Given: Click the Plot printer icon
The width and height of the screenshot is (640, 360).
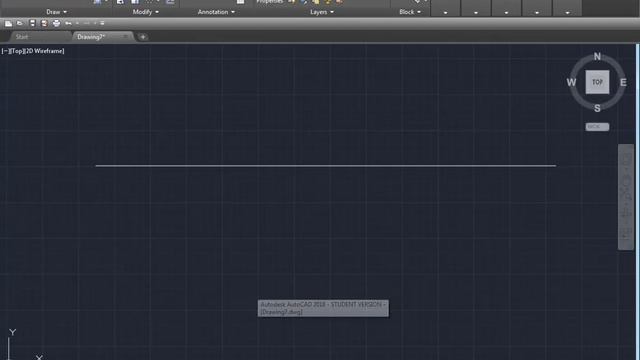Looking at the screenshot, I should (56, 23).
